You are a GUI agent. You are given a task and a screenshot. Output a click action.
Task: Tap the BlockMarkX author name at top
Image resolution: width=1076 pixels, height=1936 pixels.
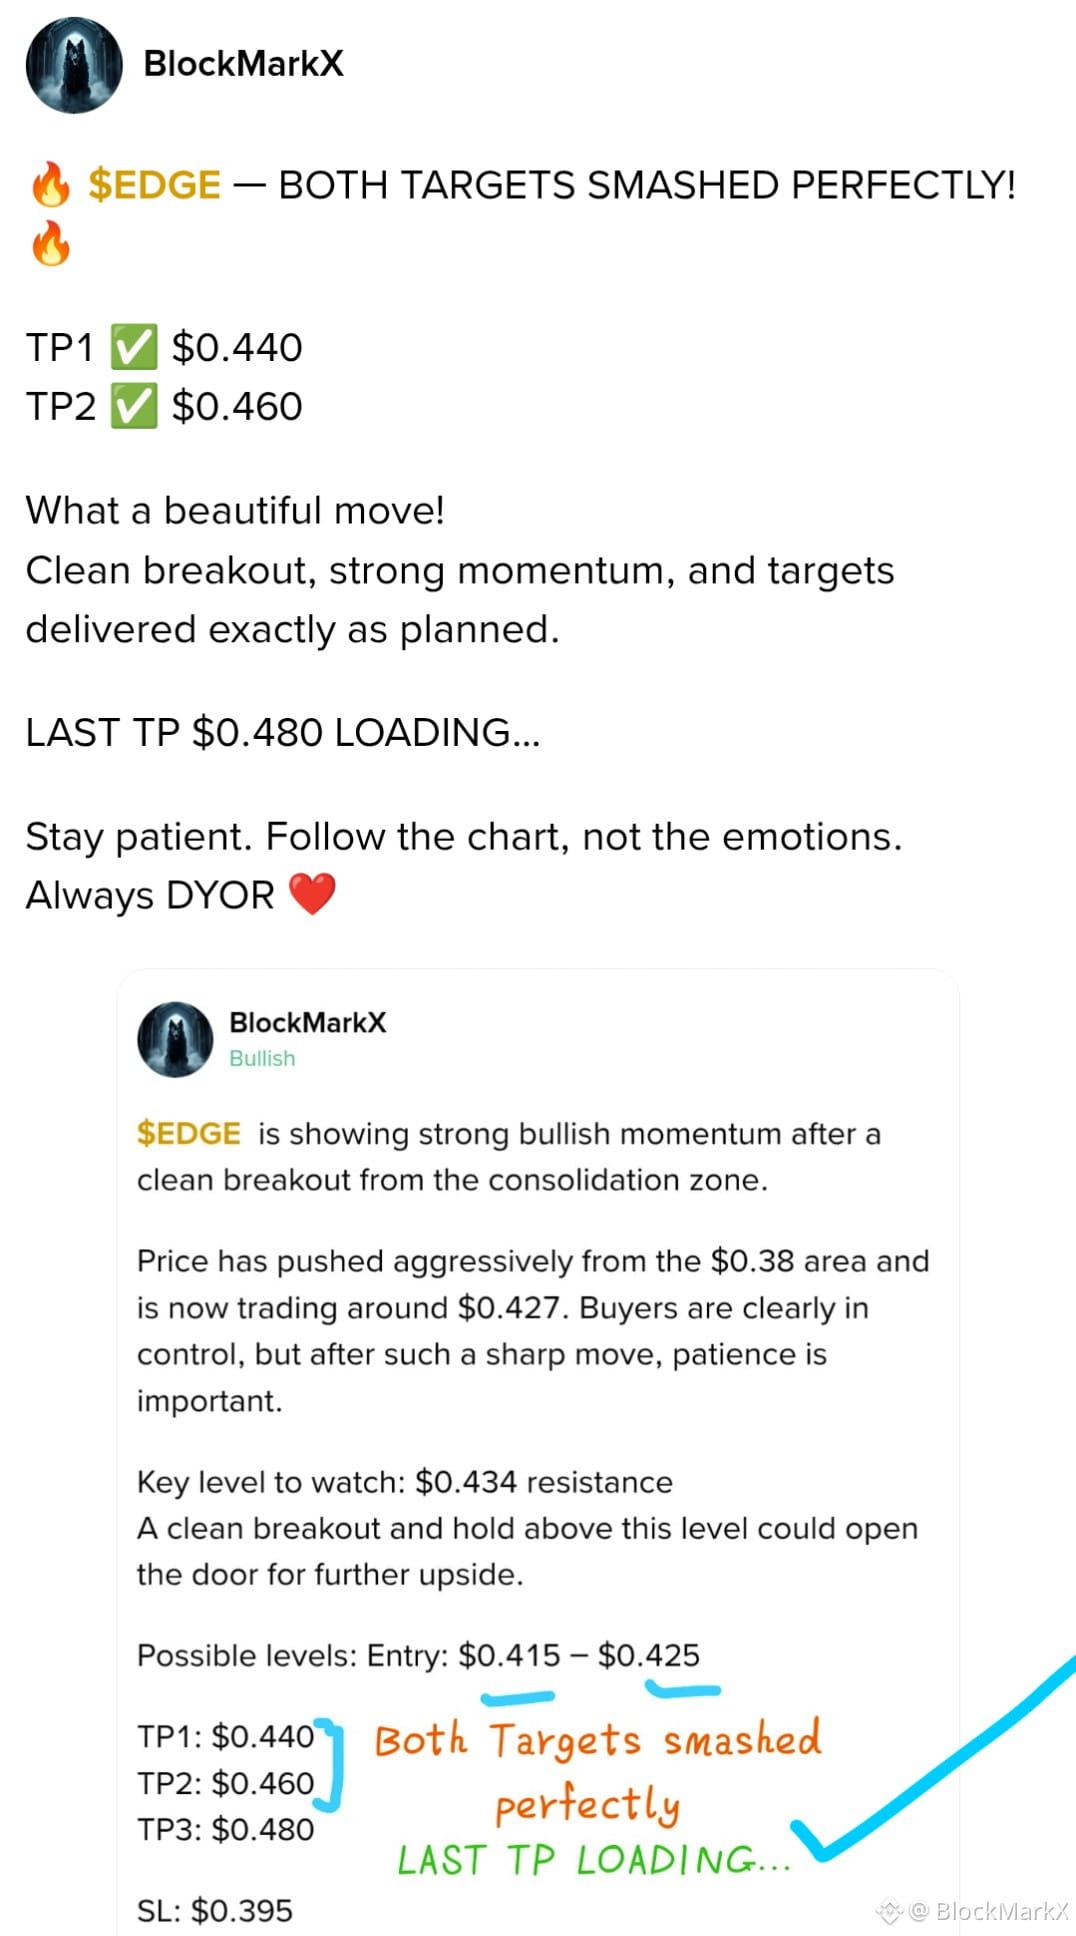pos(243,64)
